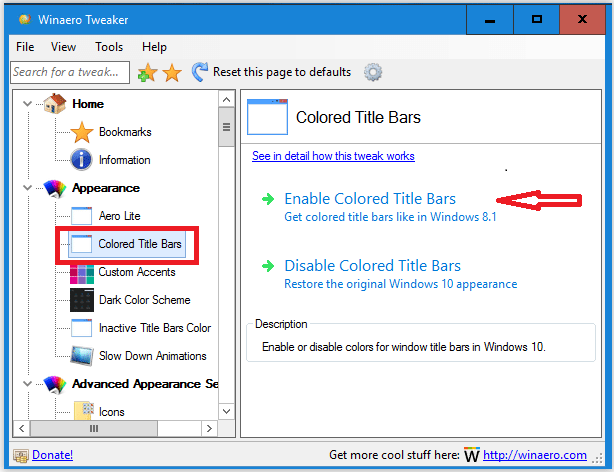Click the Colored Title Bars tree icon

(x=81, y=244)
